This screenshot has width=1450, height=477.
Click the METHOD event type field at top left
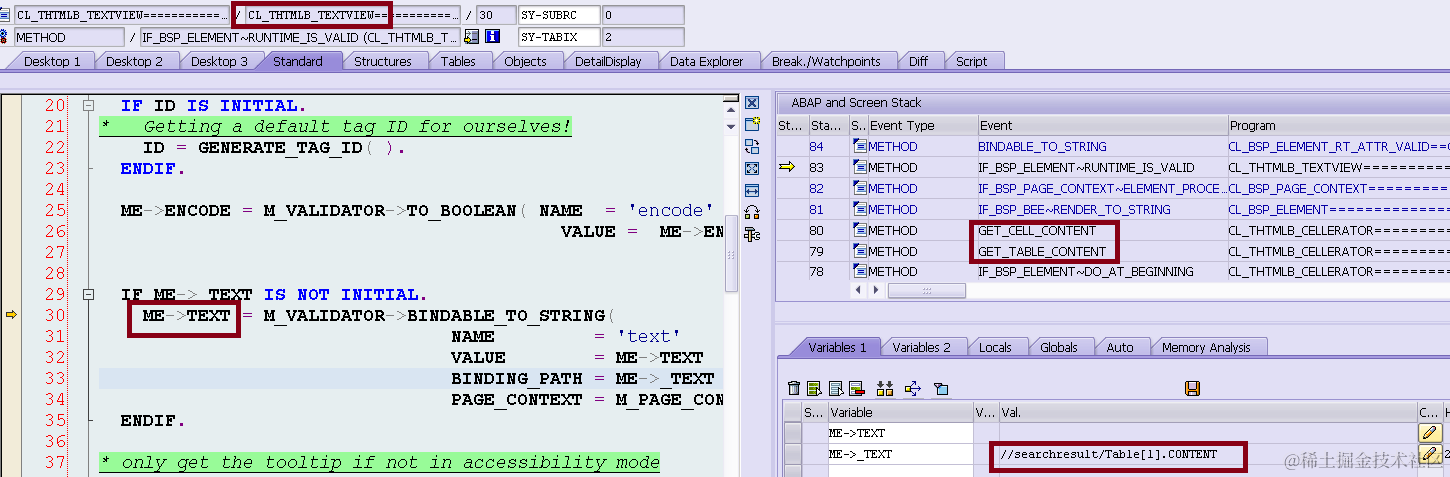69,37
